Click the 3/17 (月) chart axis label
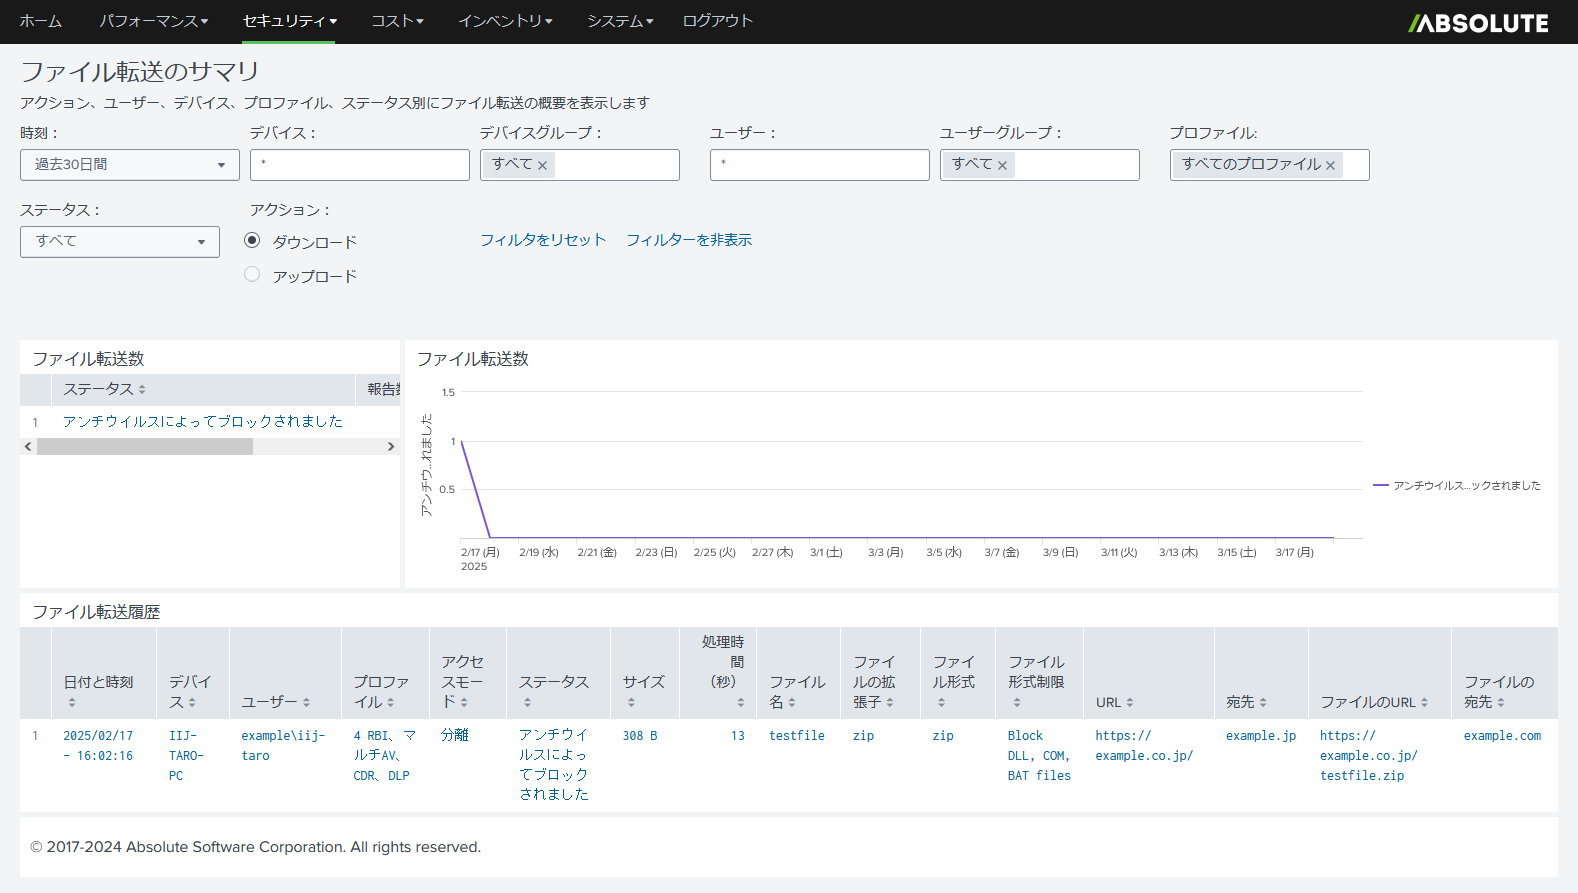The image size is (1578, 893). pos(1294,552)
